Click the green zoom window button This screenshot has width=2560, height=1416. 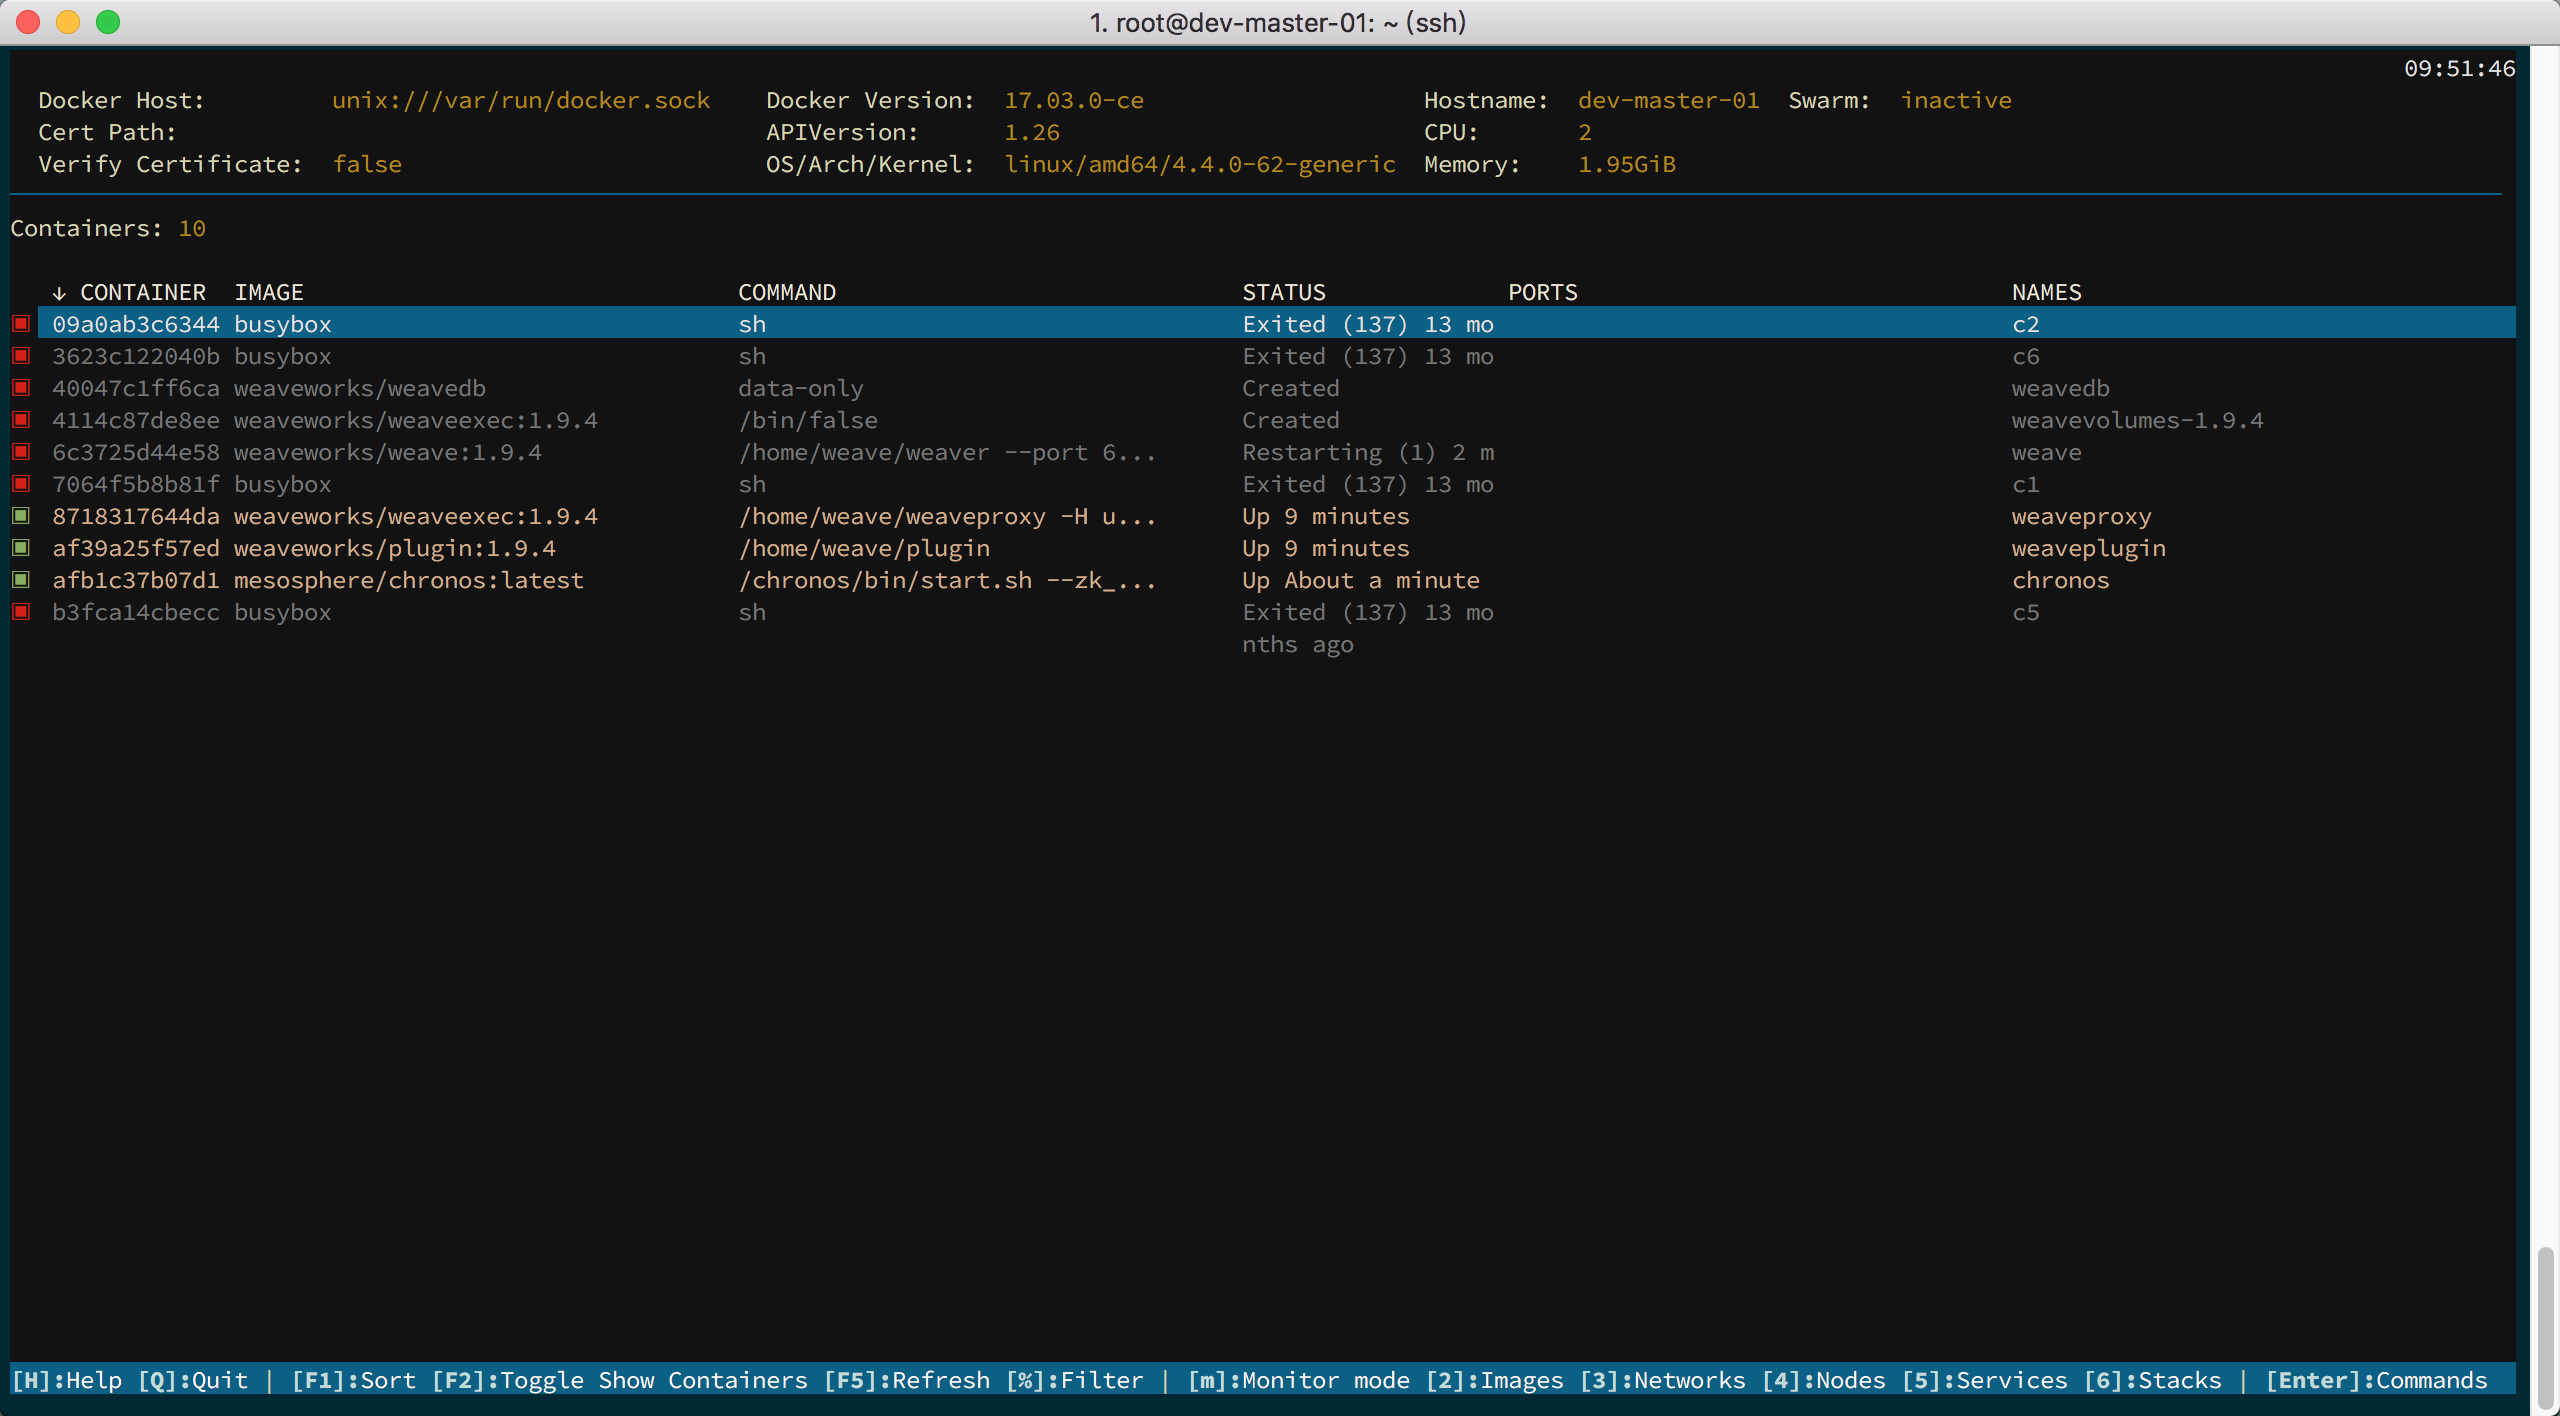[x=108, y=22]
